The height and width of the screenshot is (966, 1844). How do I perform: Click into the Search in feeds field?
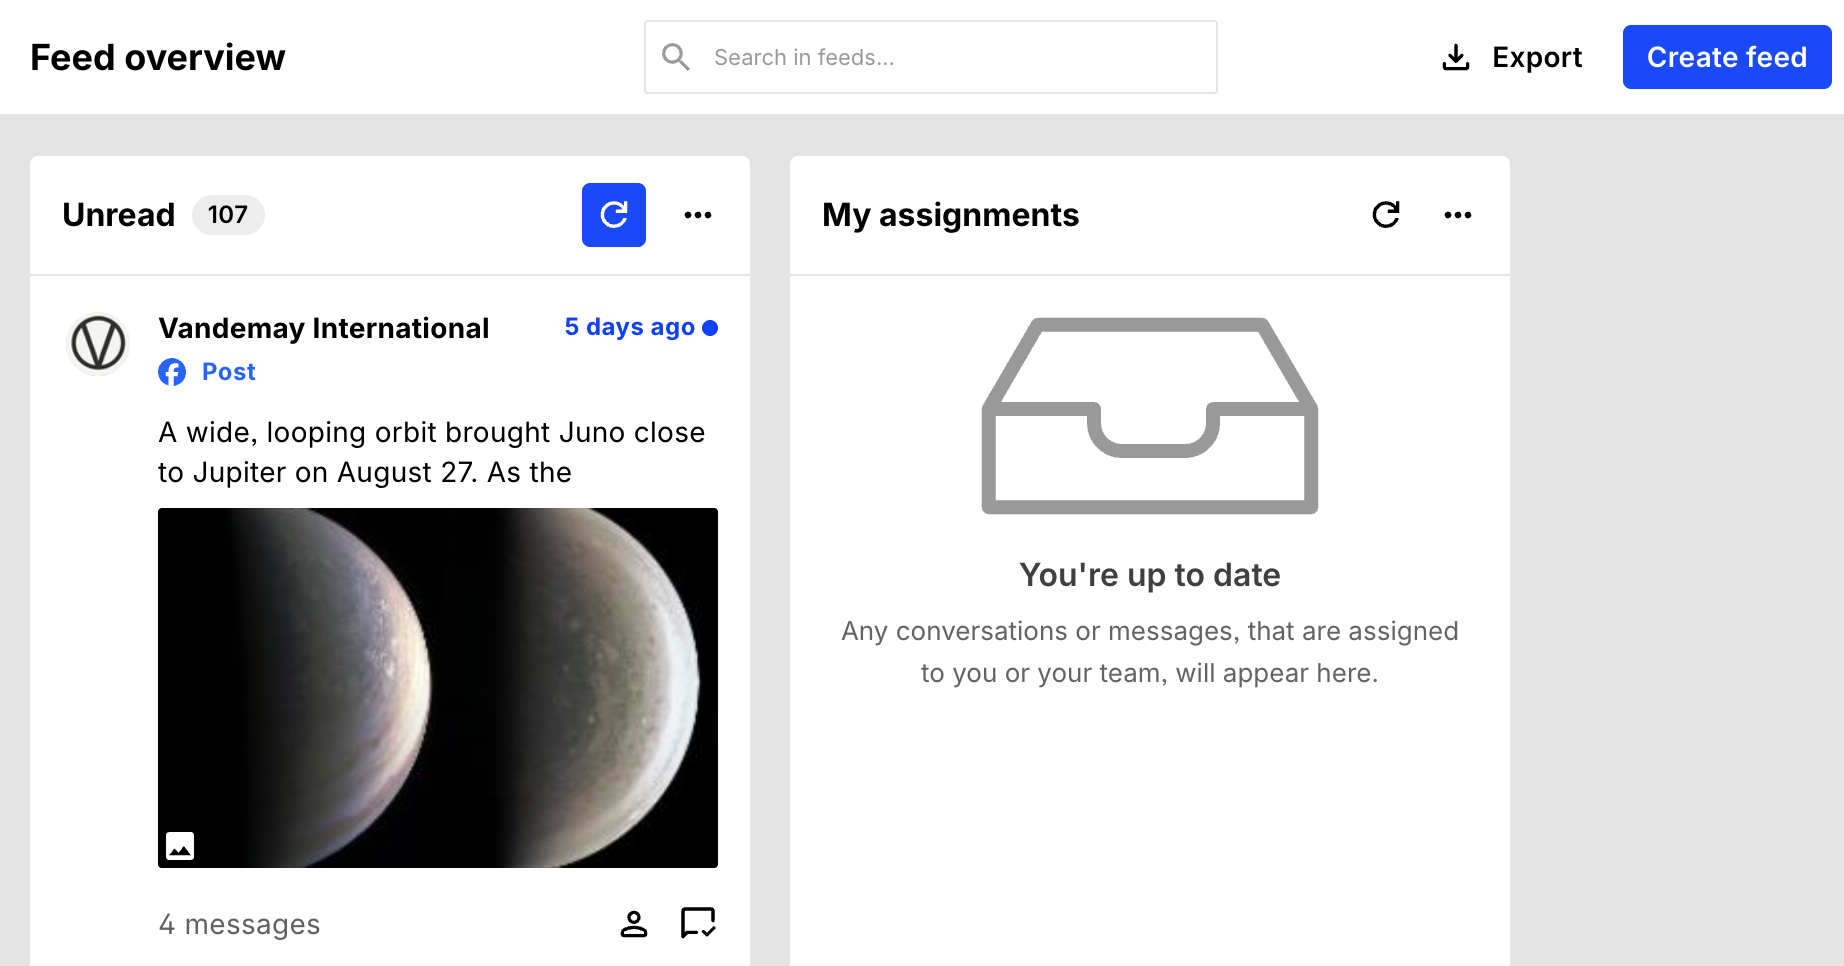[931, 57]
